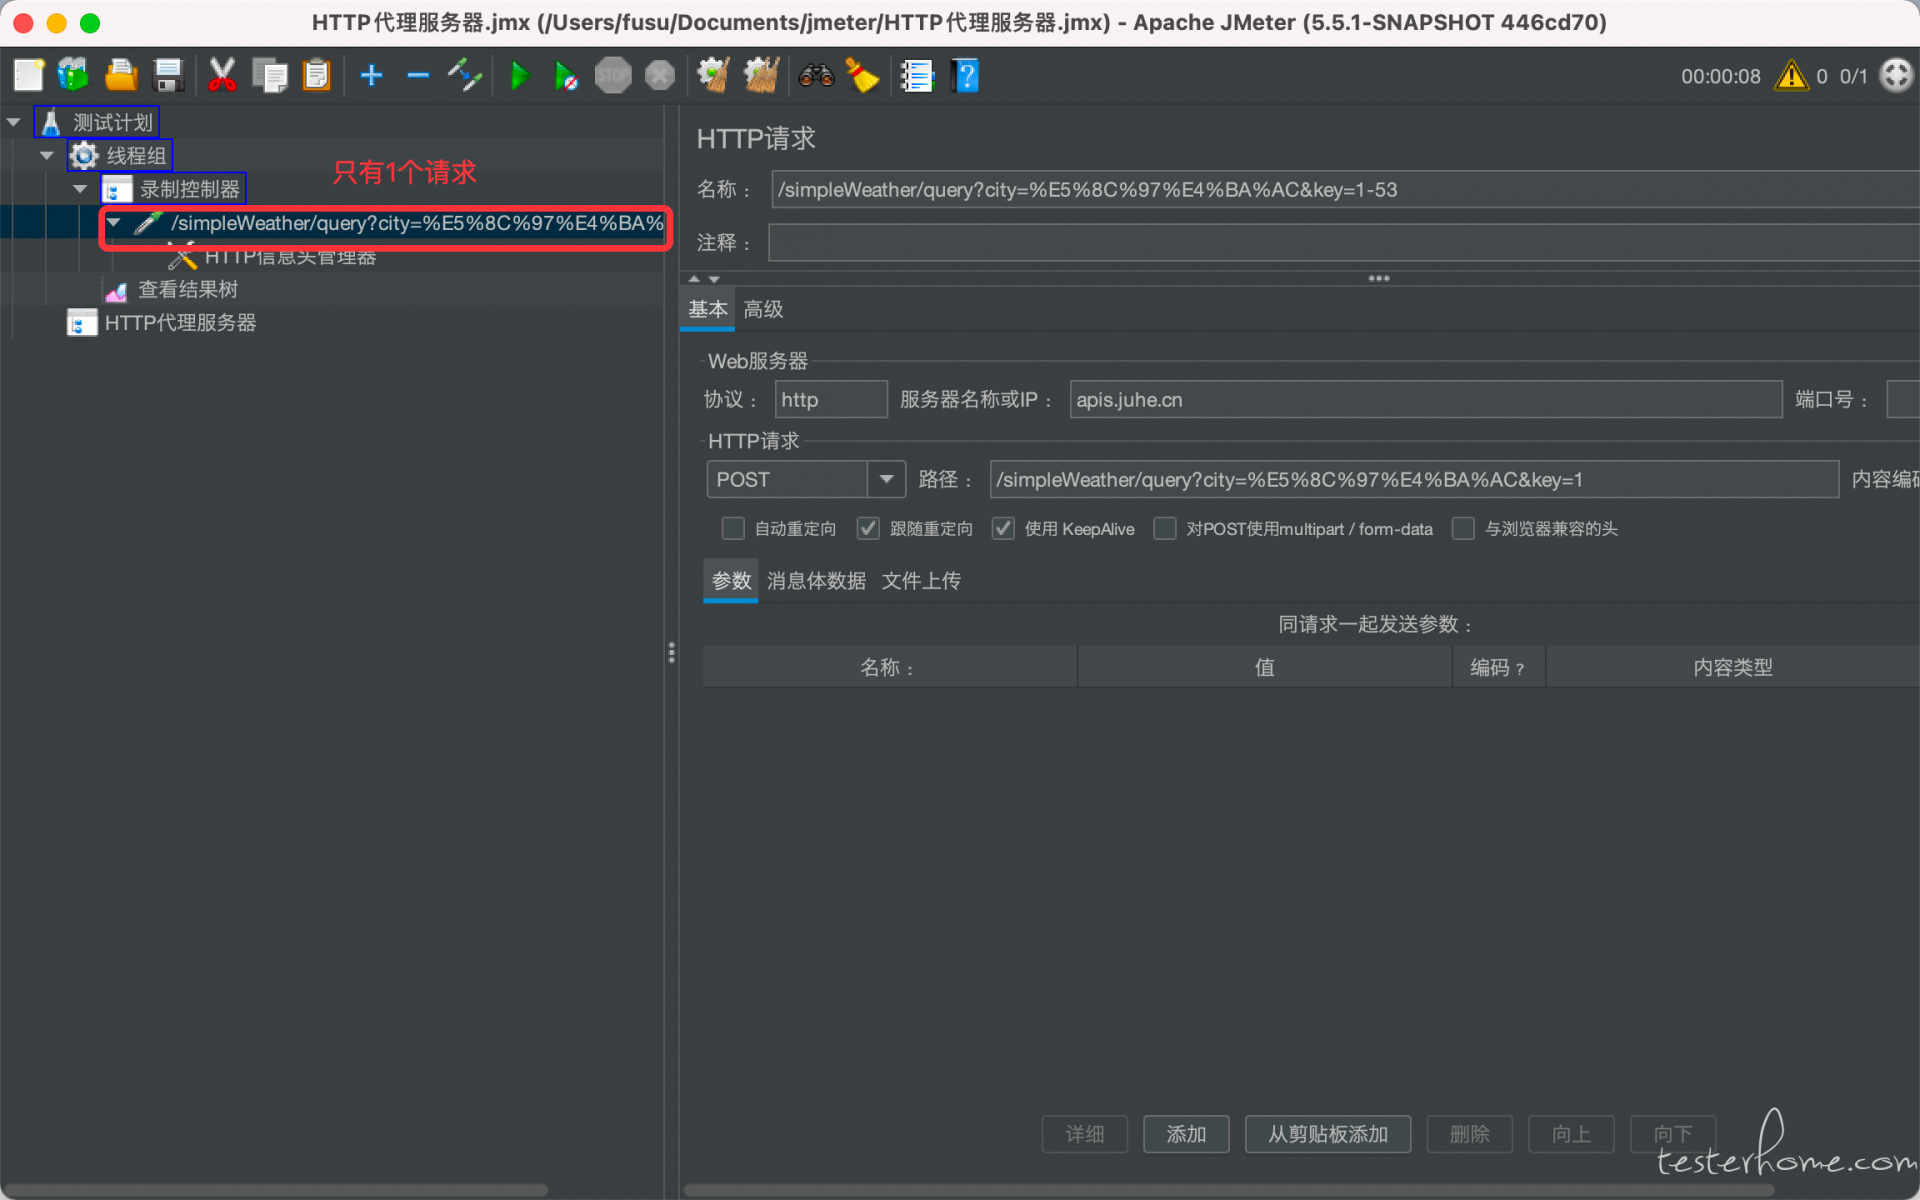This screenshot has width=1920, height=1200.
Task: Collapse the 录制控制器 tree arrow
Action: [x=80, y=188]
